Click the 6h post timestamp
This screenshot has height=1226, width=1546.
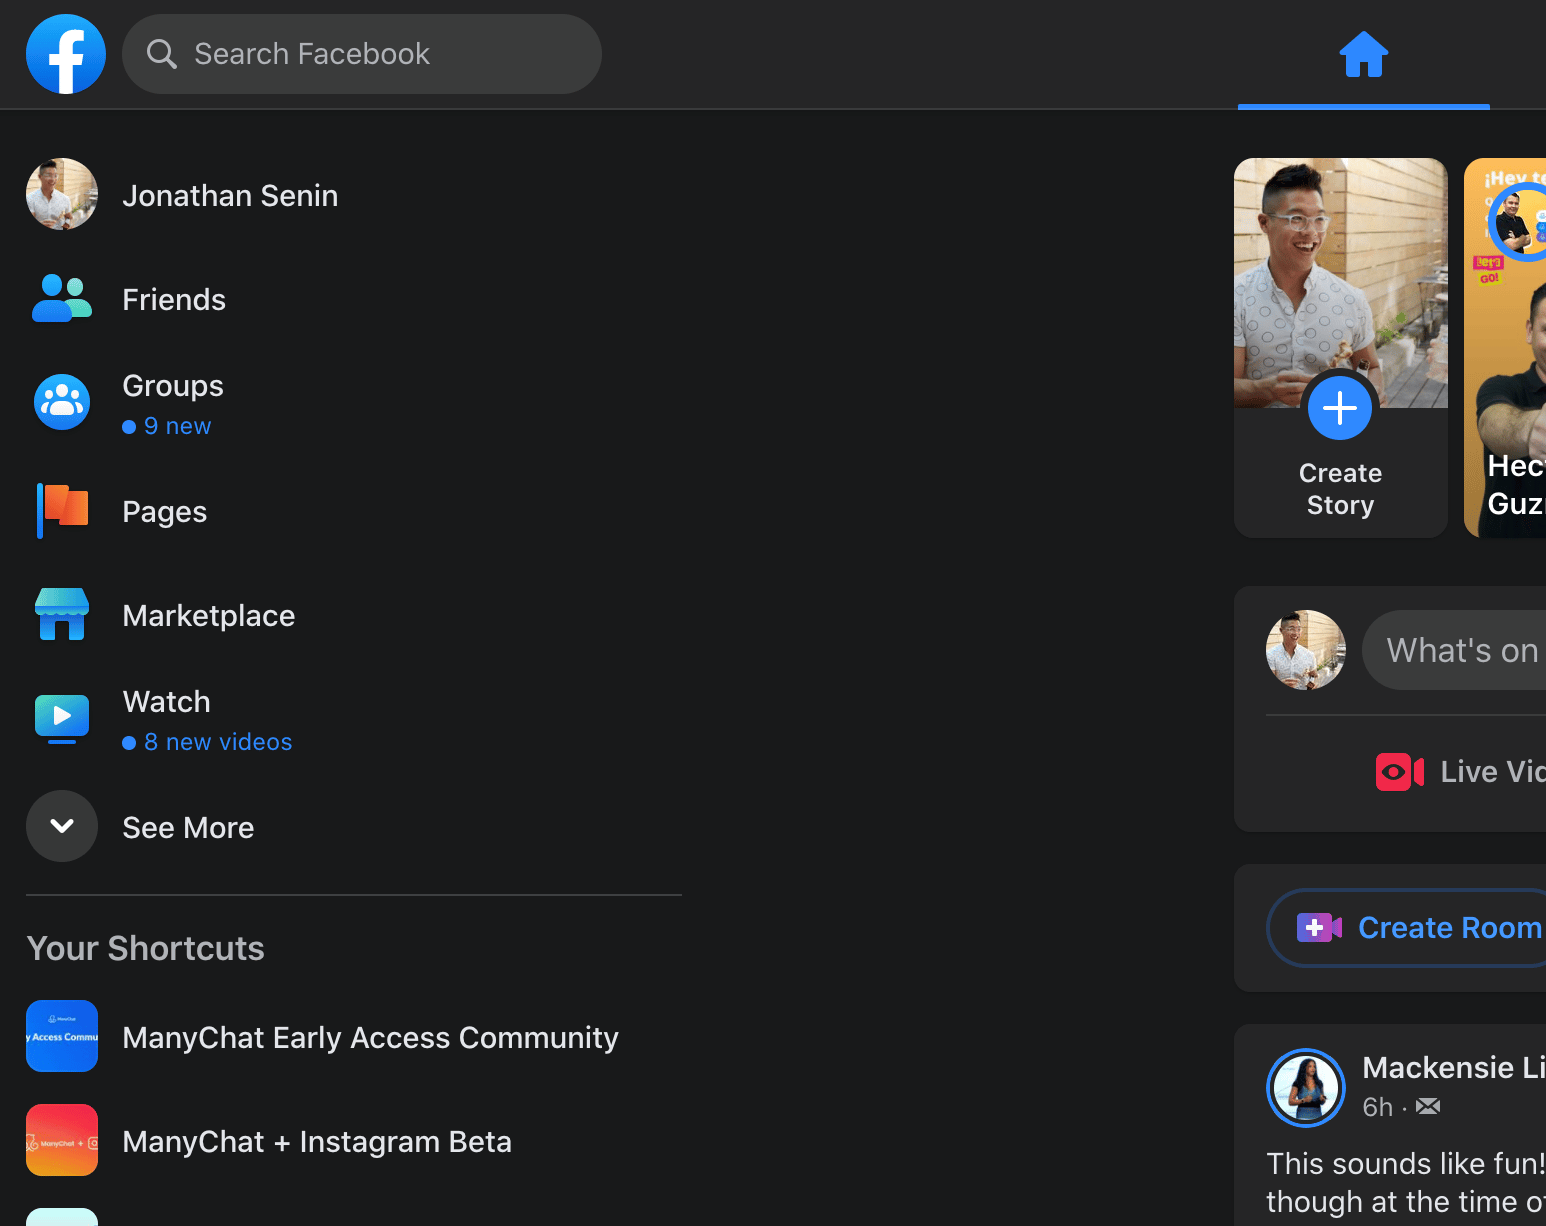click(1378, 1107)
